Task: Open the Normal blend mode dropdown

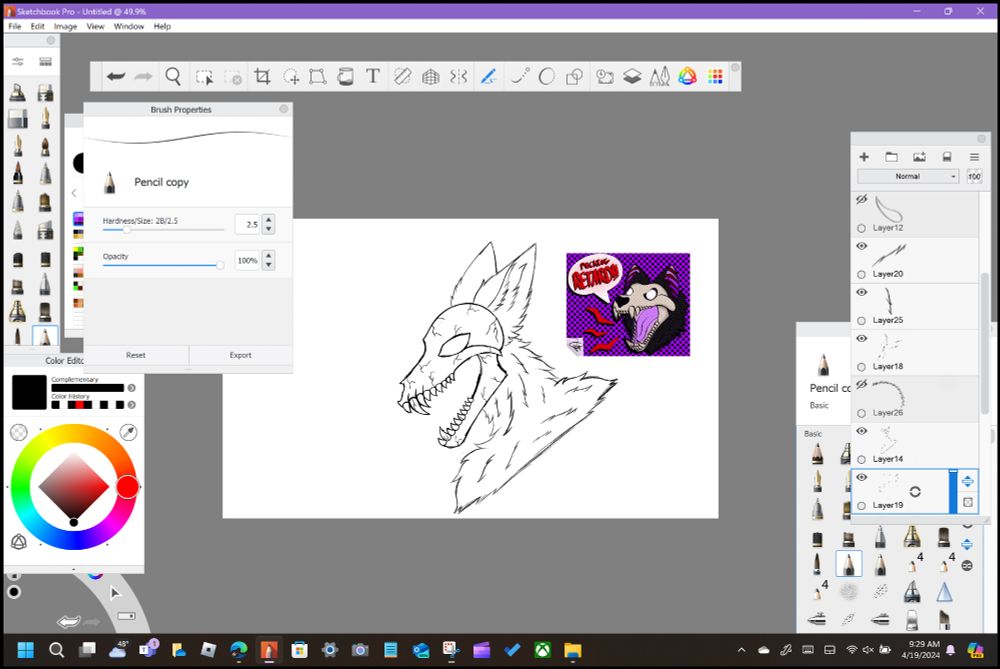Action: (908, 176)
